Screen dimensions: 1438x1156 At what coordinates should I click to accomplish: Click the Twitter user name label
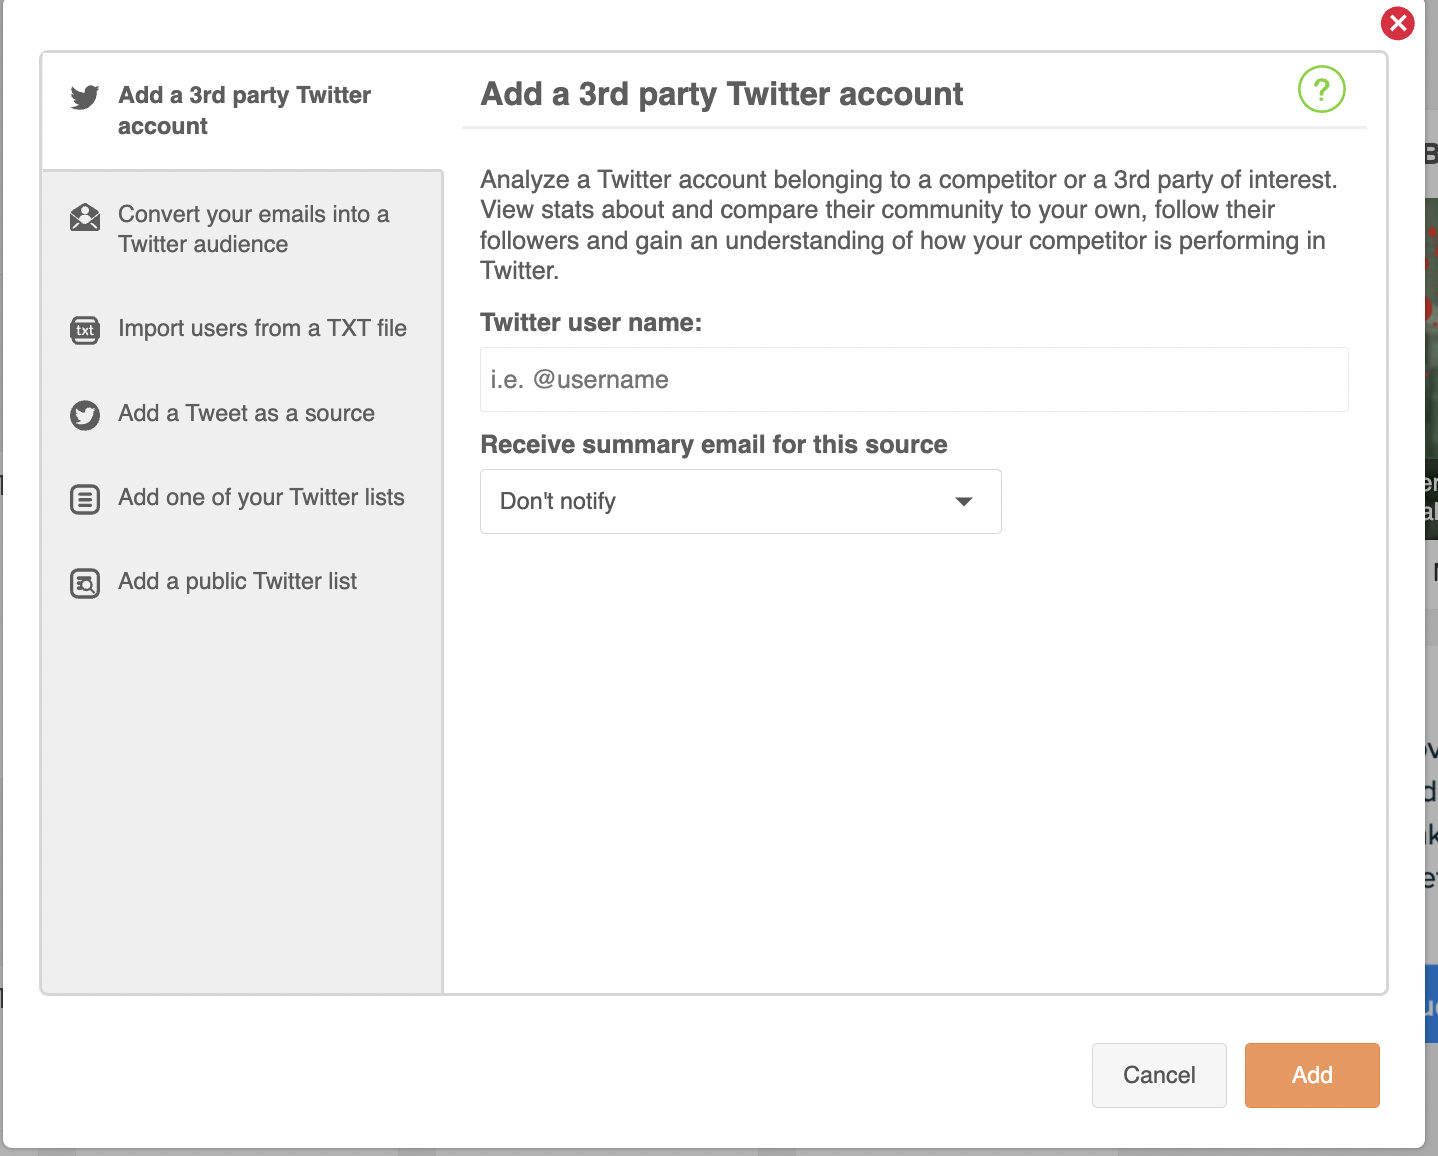[591, 323]
